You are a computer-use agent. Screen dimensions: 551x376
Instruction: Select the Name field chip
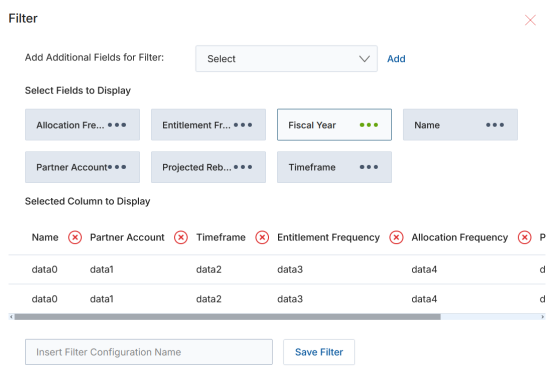tap(460, 125)
